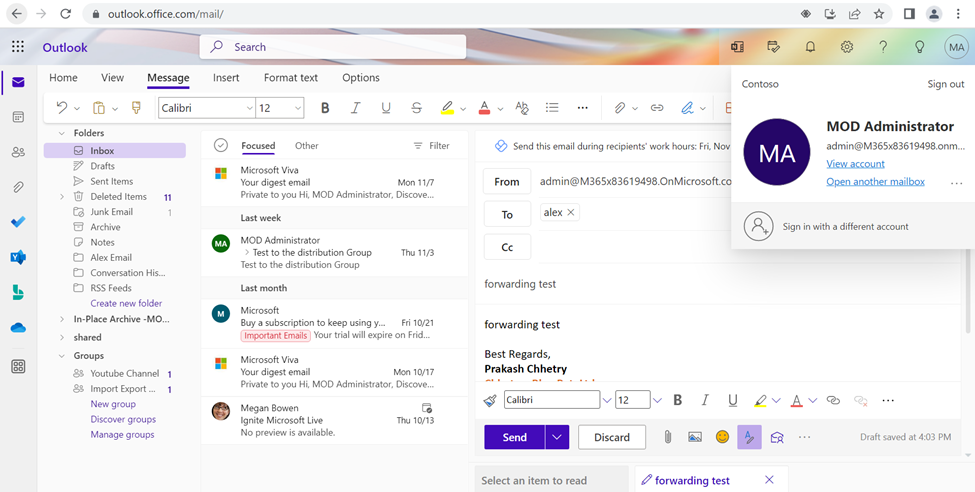Toggle Underline in compose formatting bar
Image resolution: width=975 pixels, height=492 pixels.
pos(732,400)
